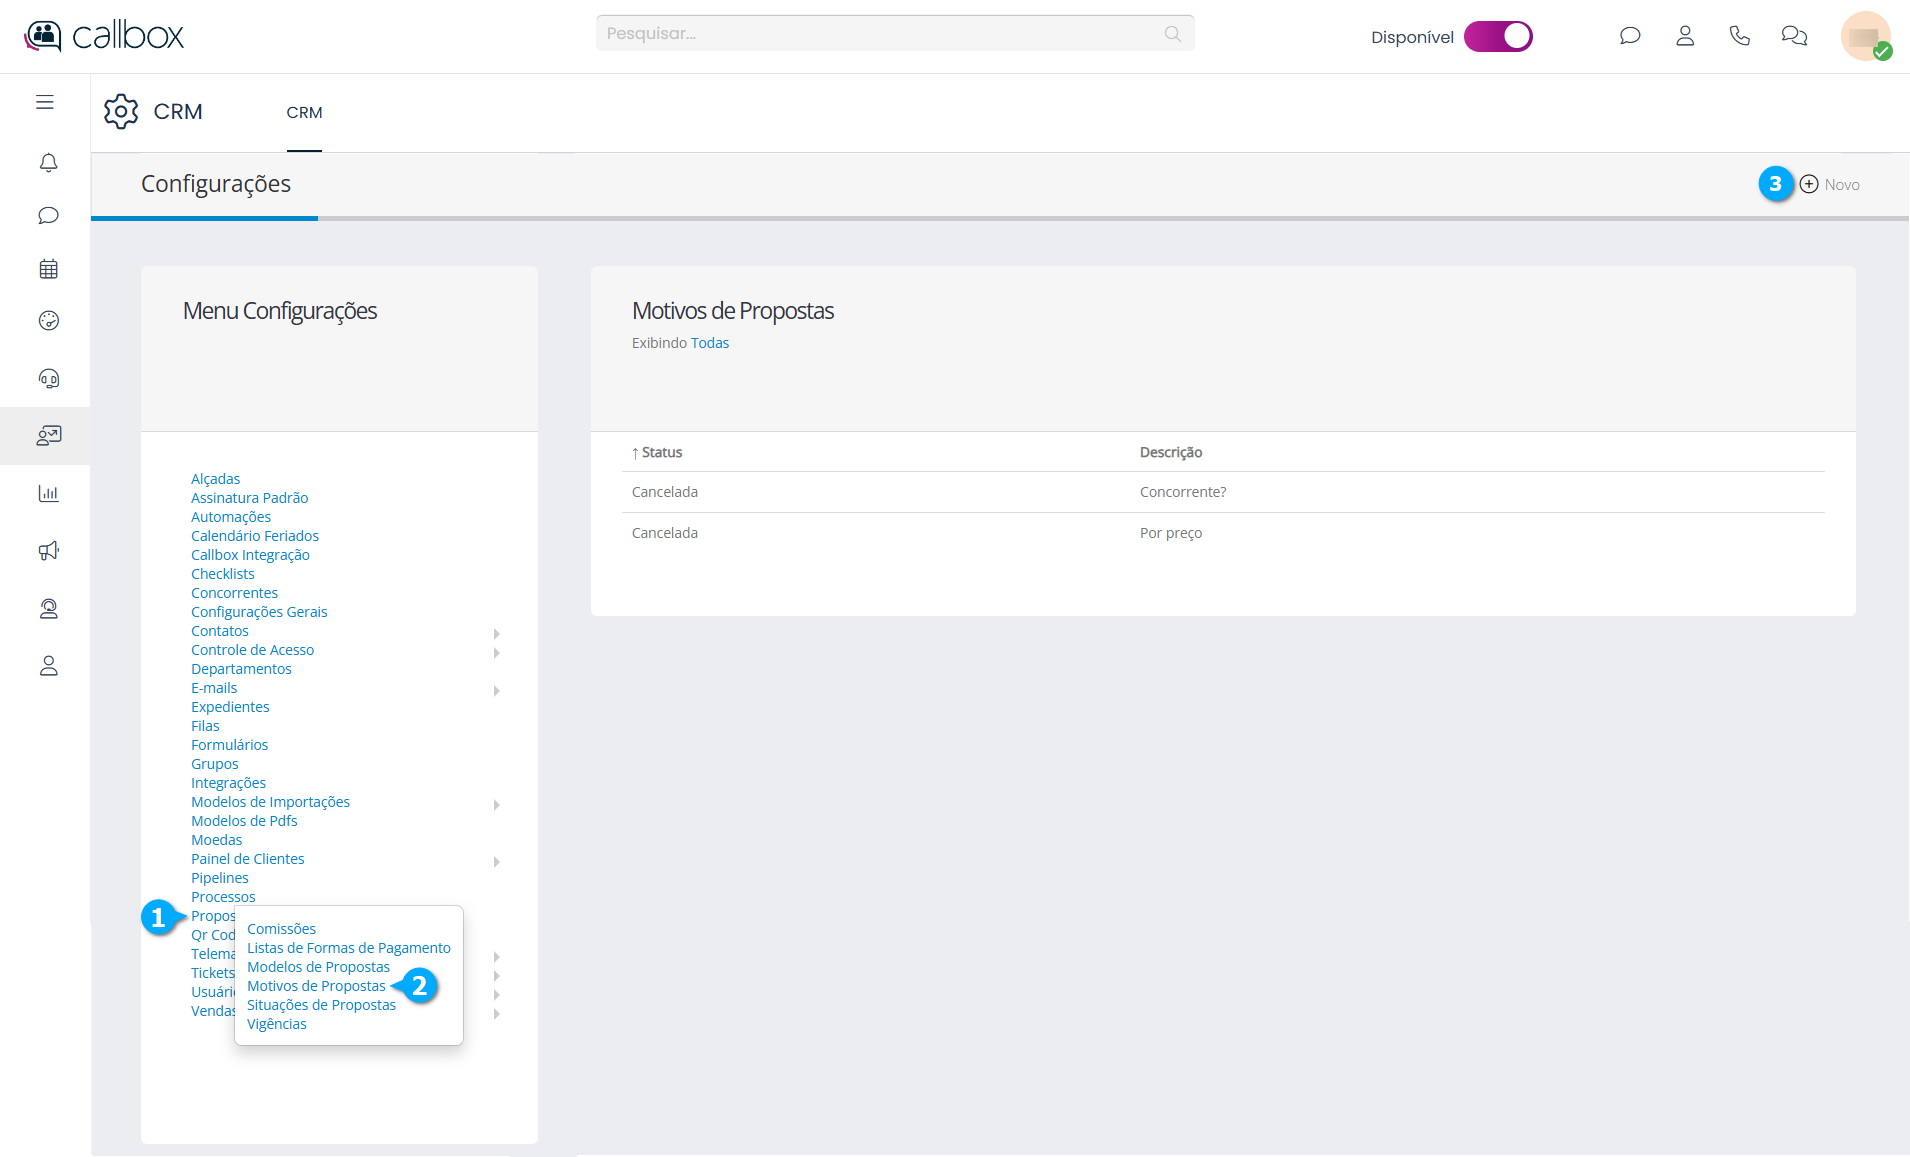Viewport: 1910px width, 1157px height.
Task: Select Comissões in the popup submenu
Action: pyautogui.click(x=281, y=929)
